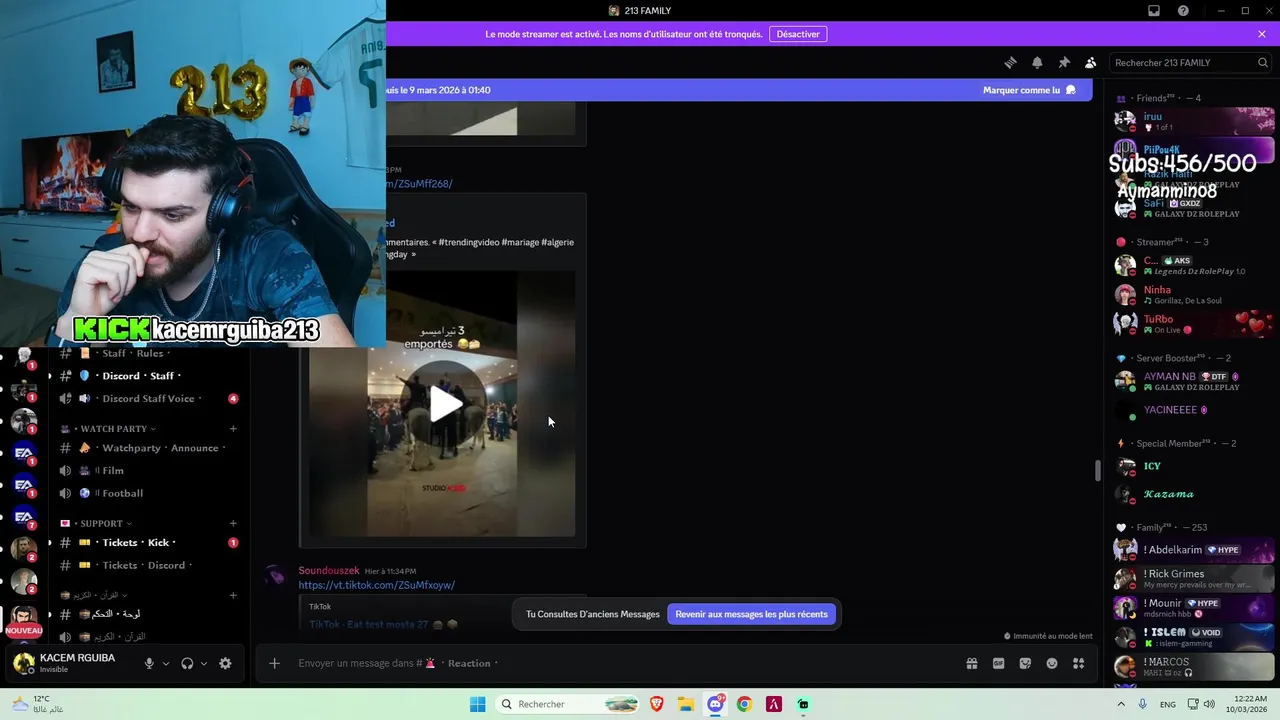Image resolution: width=1280 pixels, height=720 pixels.
Task: Toggle the member list icon
Action: click(x=1091, y=62)
